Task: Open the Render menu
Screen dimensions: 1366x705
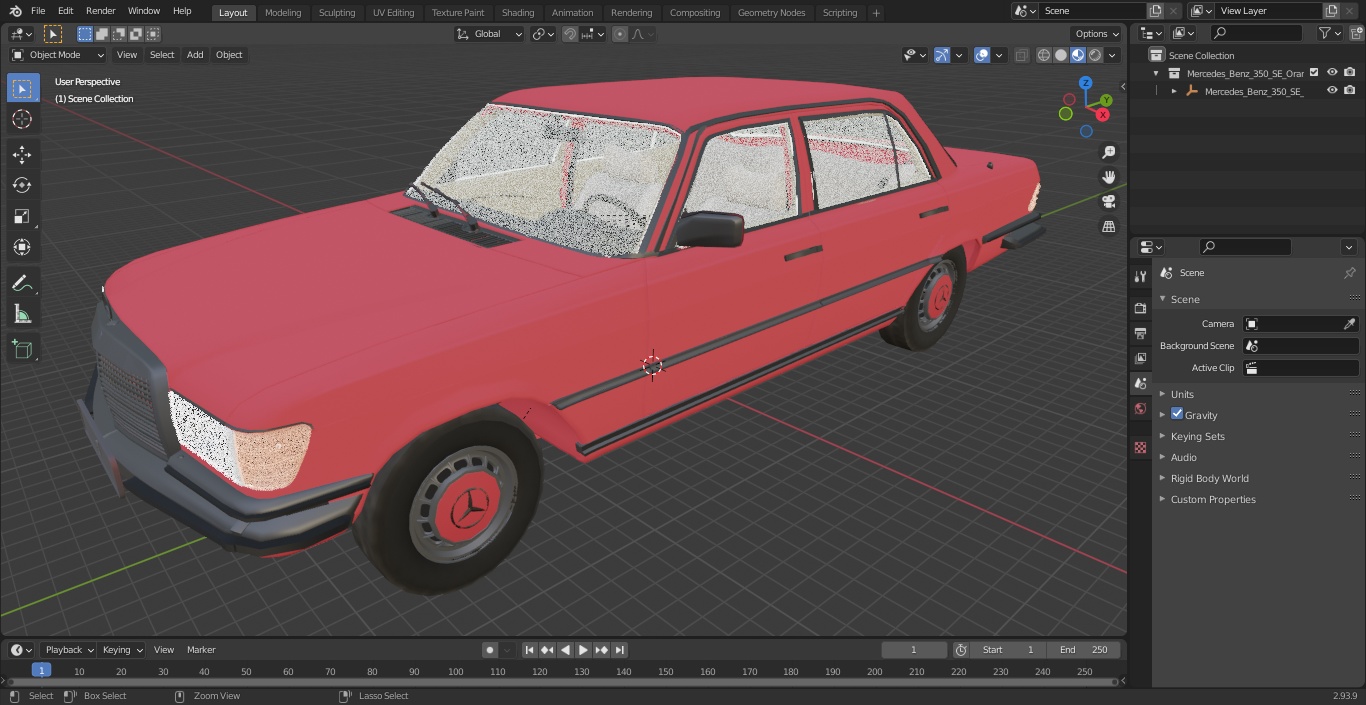Action: 100,11
